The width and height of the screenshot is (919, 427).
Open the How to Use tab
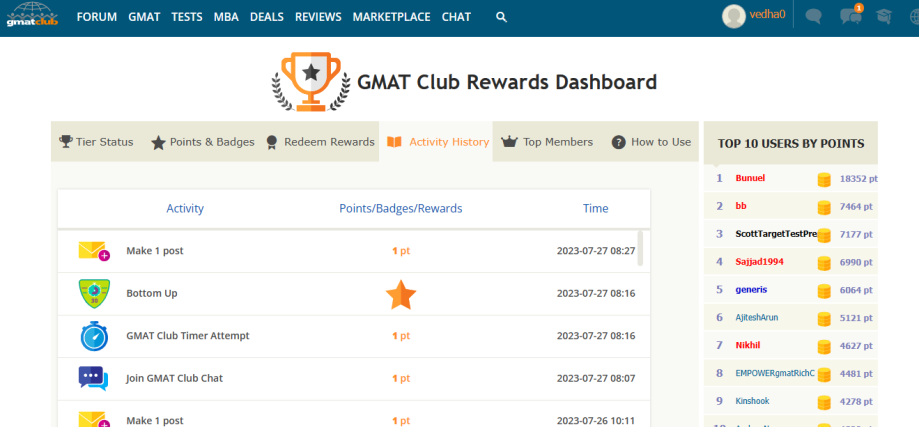(651, 142)
